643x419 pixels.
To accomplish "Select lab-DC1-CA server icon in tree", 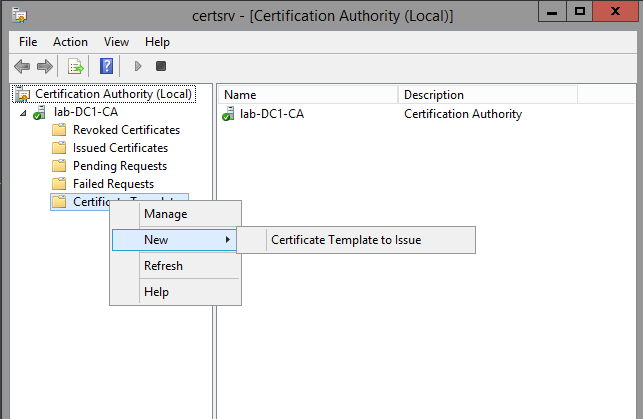I will coord(39,112).
